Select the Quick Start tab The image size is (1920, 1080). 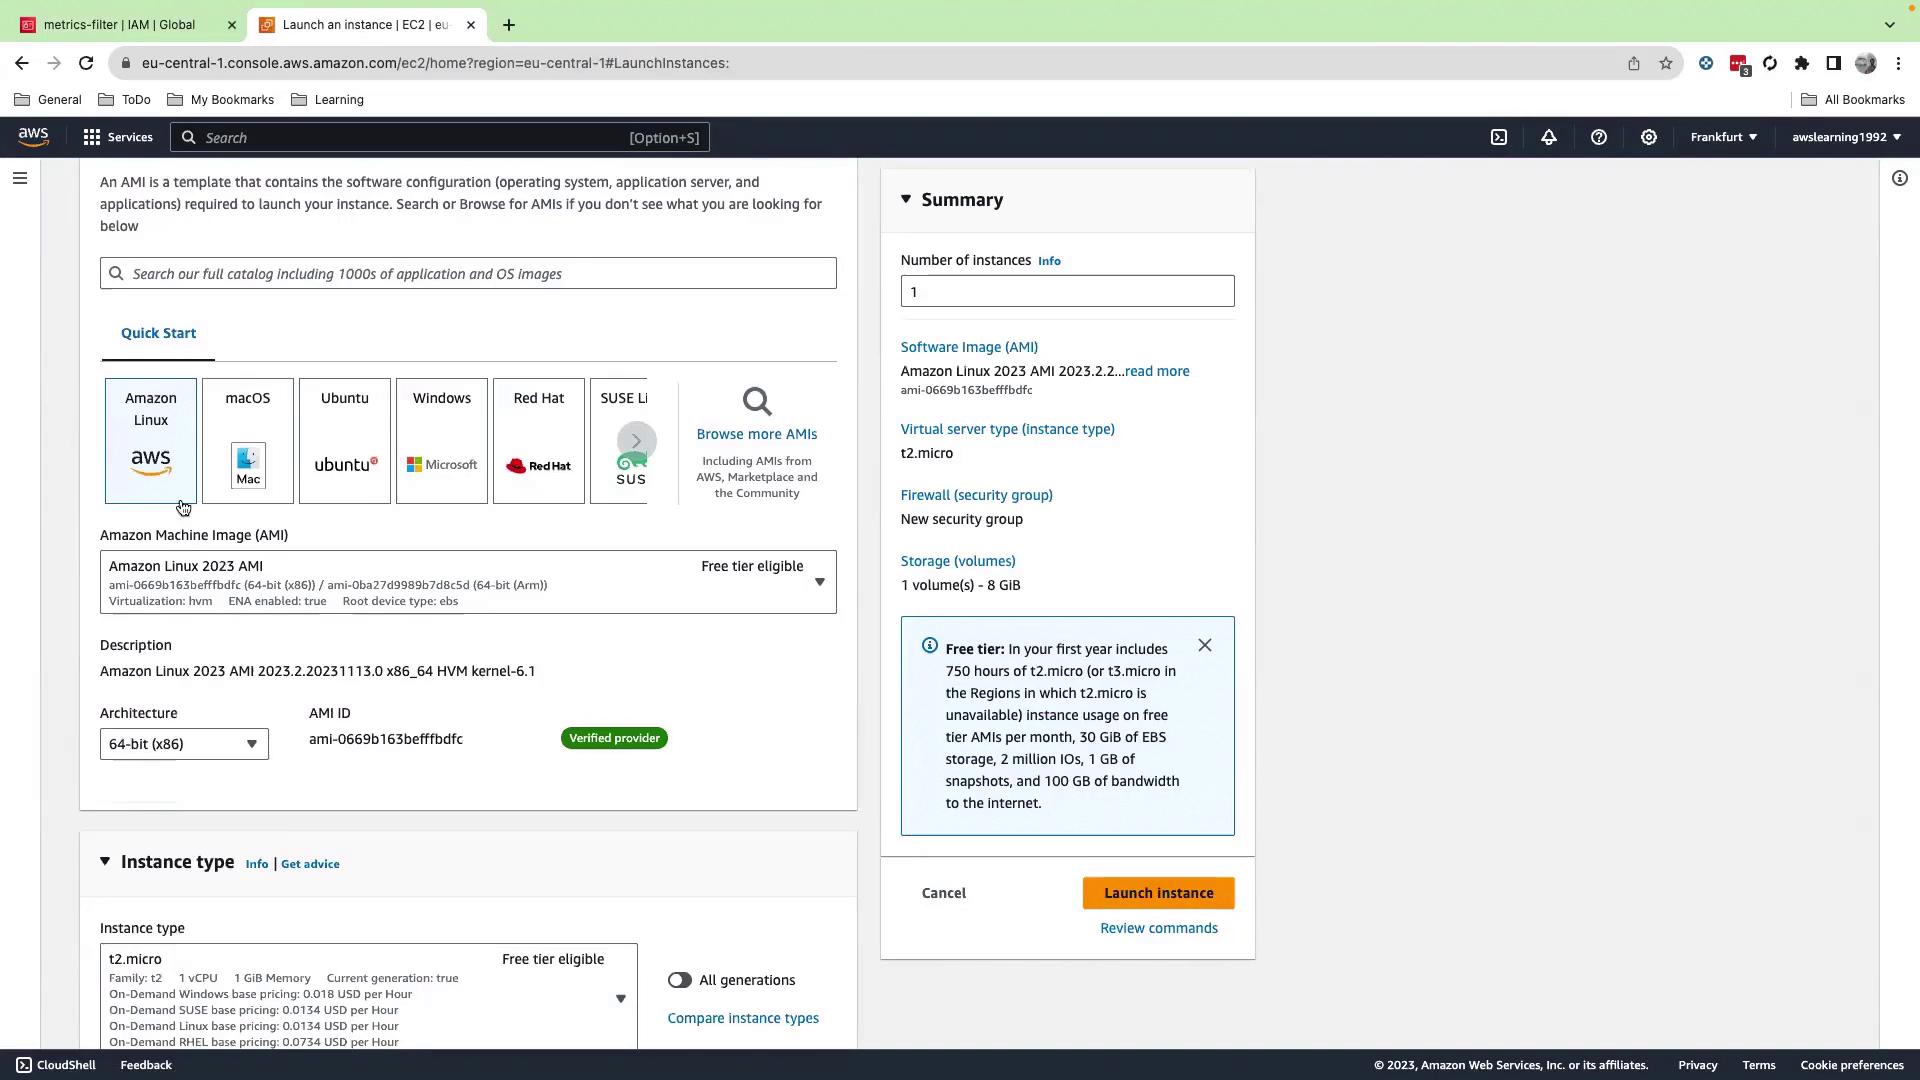coord(158,333)
